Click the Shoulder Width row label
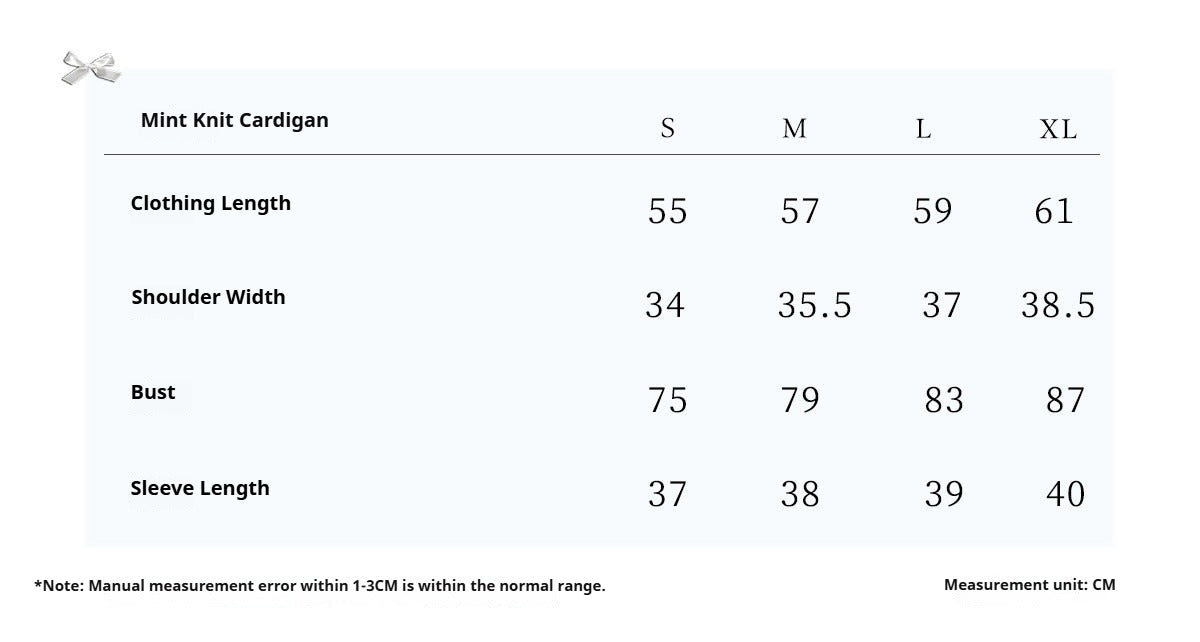1200x642 pixels. point(208,297)
